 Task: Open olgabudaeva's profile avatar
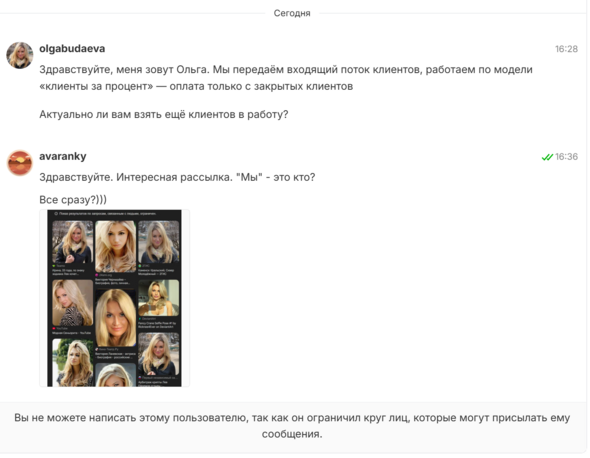coord(20,55)
